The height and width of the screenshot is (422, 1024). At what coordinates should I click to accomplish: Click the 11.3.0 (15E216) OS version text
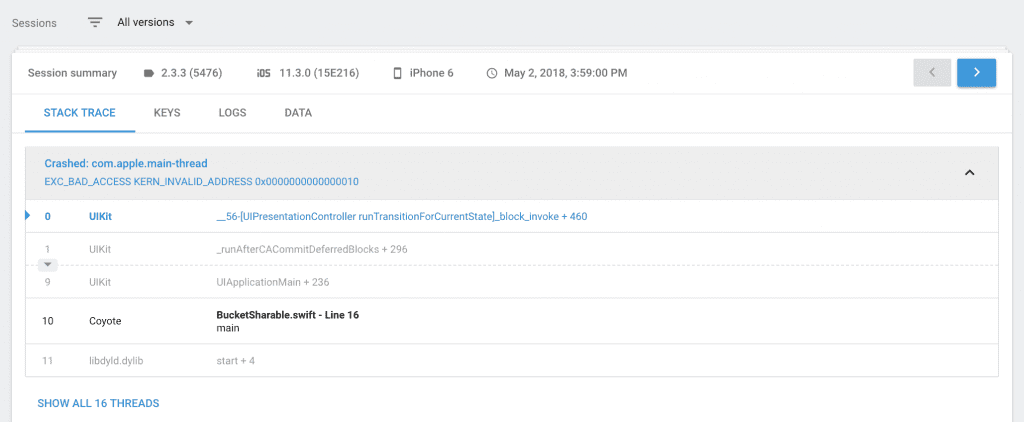[x=319, y=73]
